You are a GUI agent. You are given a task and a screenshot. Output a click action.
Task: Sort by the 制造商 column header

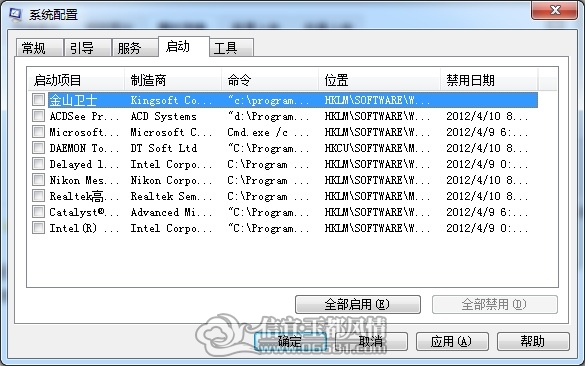173,79
